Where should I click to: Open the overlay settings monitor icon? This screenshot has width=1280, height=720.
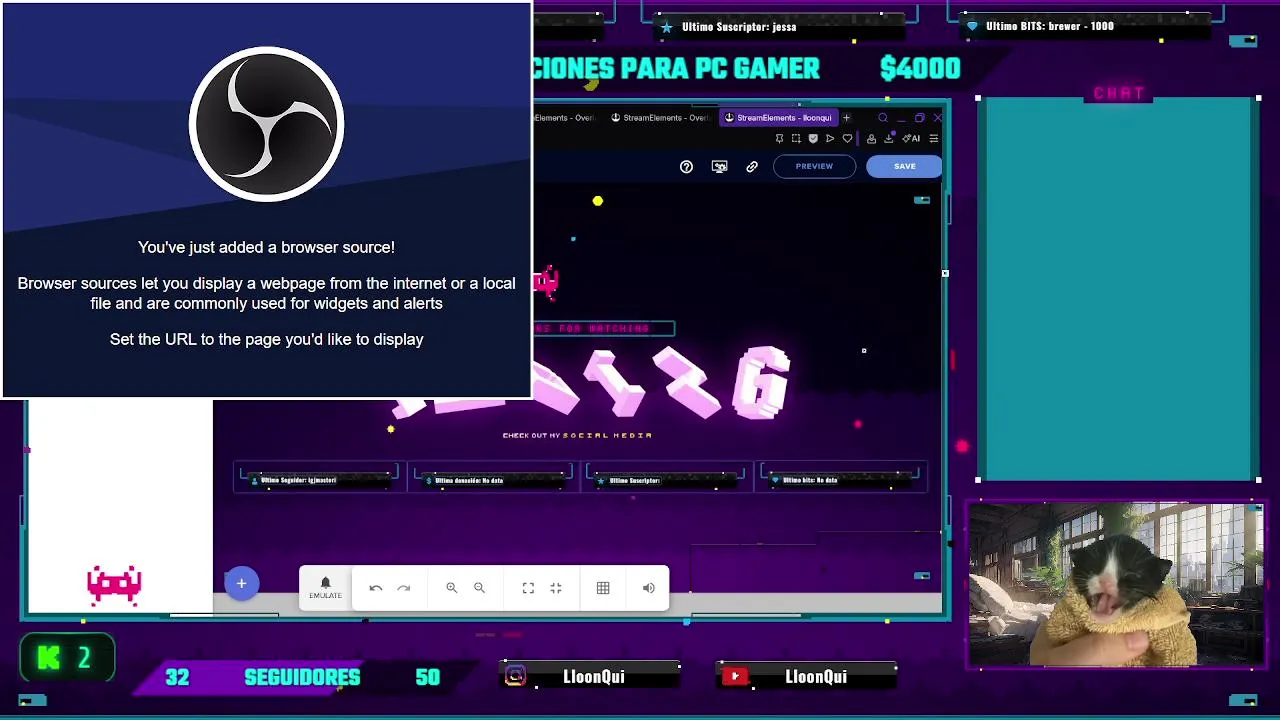[719, 167]
